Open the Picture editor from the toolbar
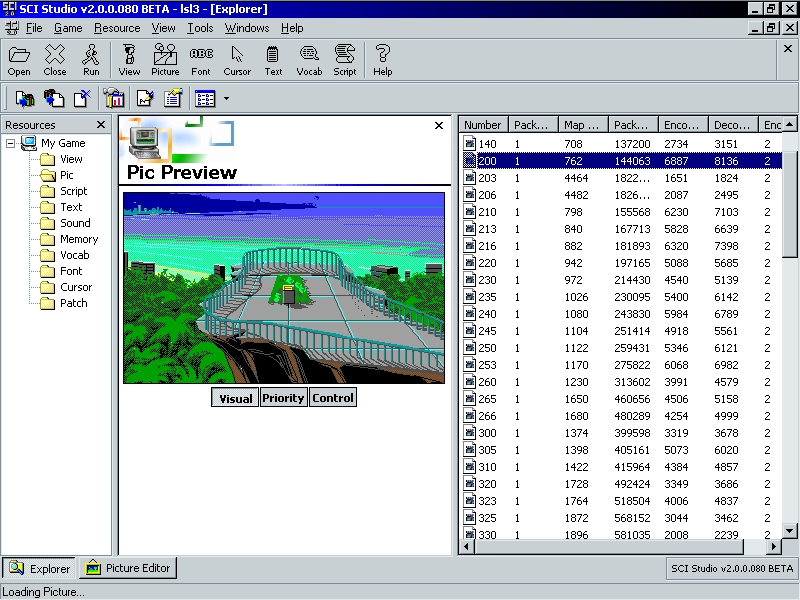 coord(165,60)
